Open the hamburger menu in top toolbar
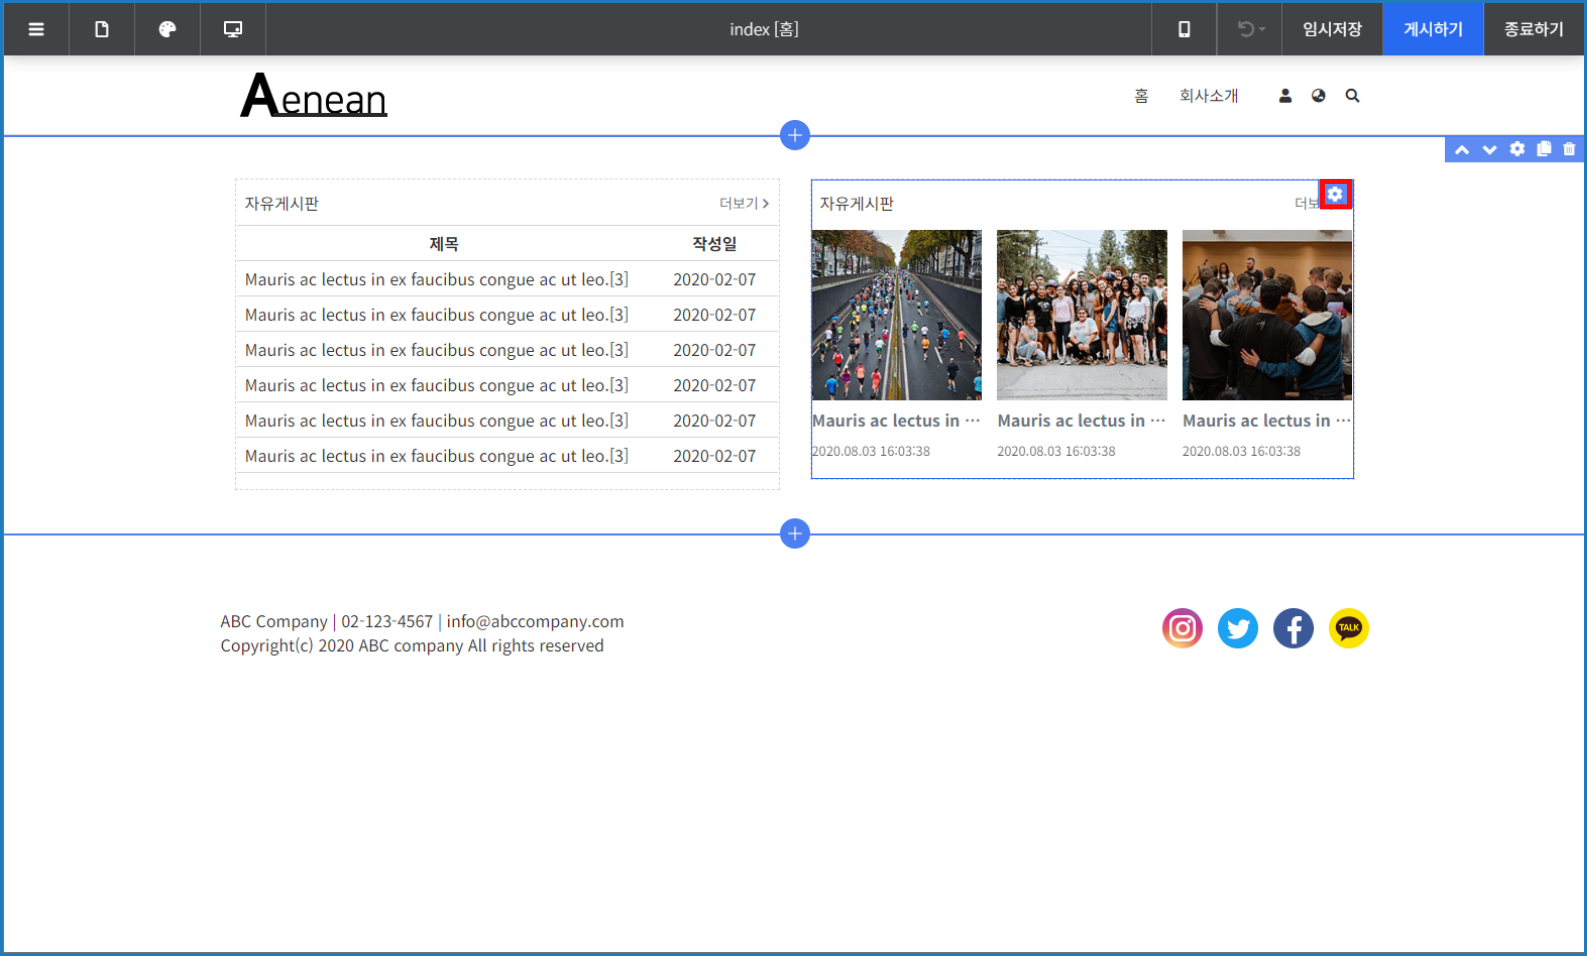 (x=36, y=29)
